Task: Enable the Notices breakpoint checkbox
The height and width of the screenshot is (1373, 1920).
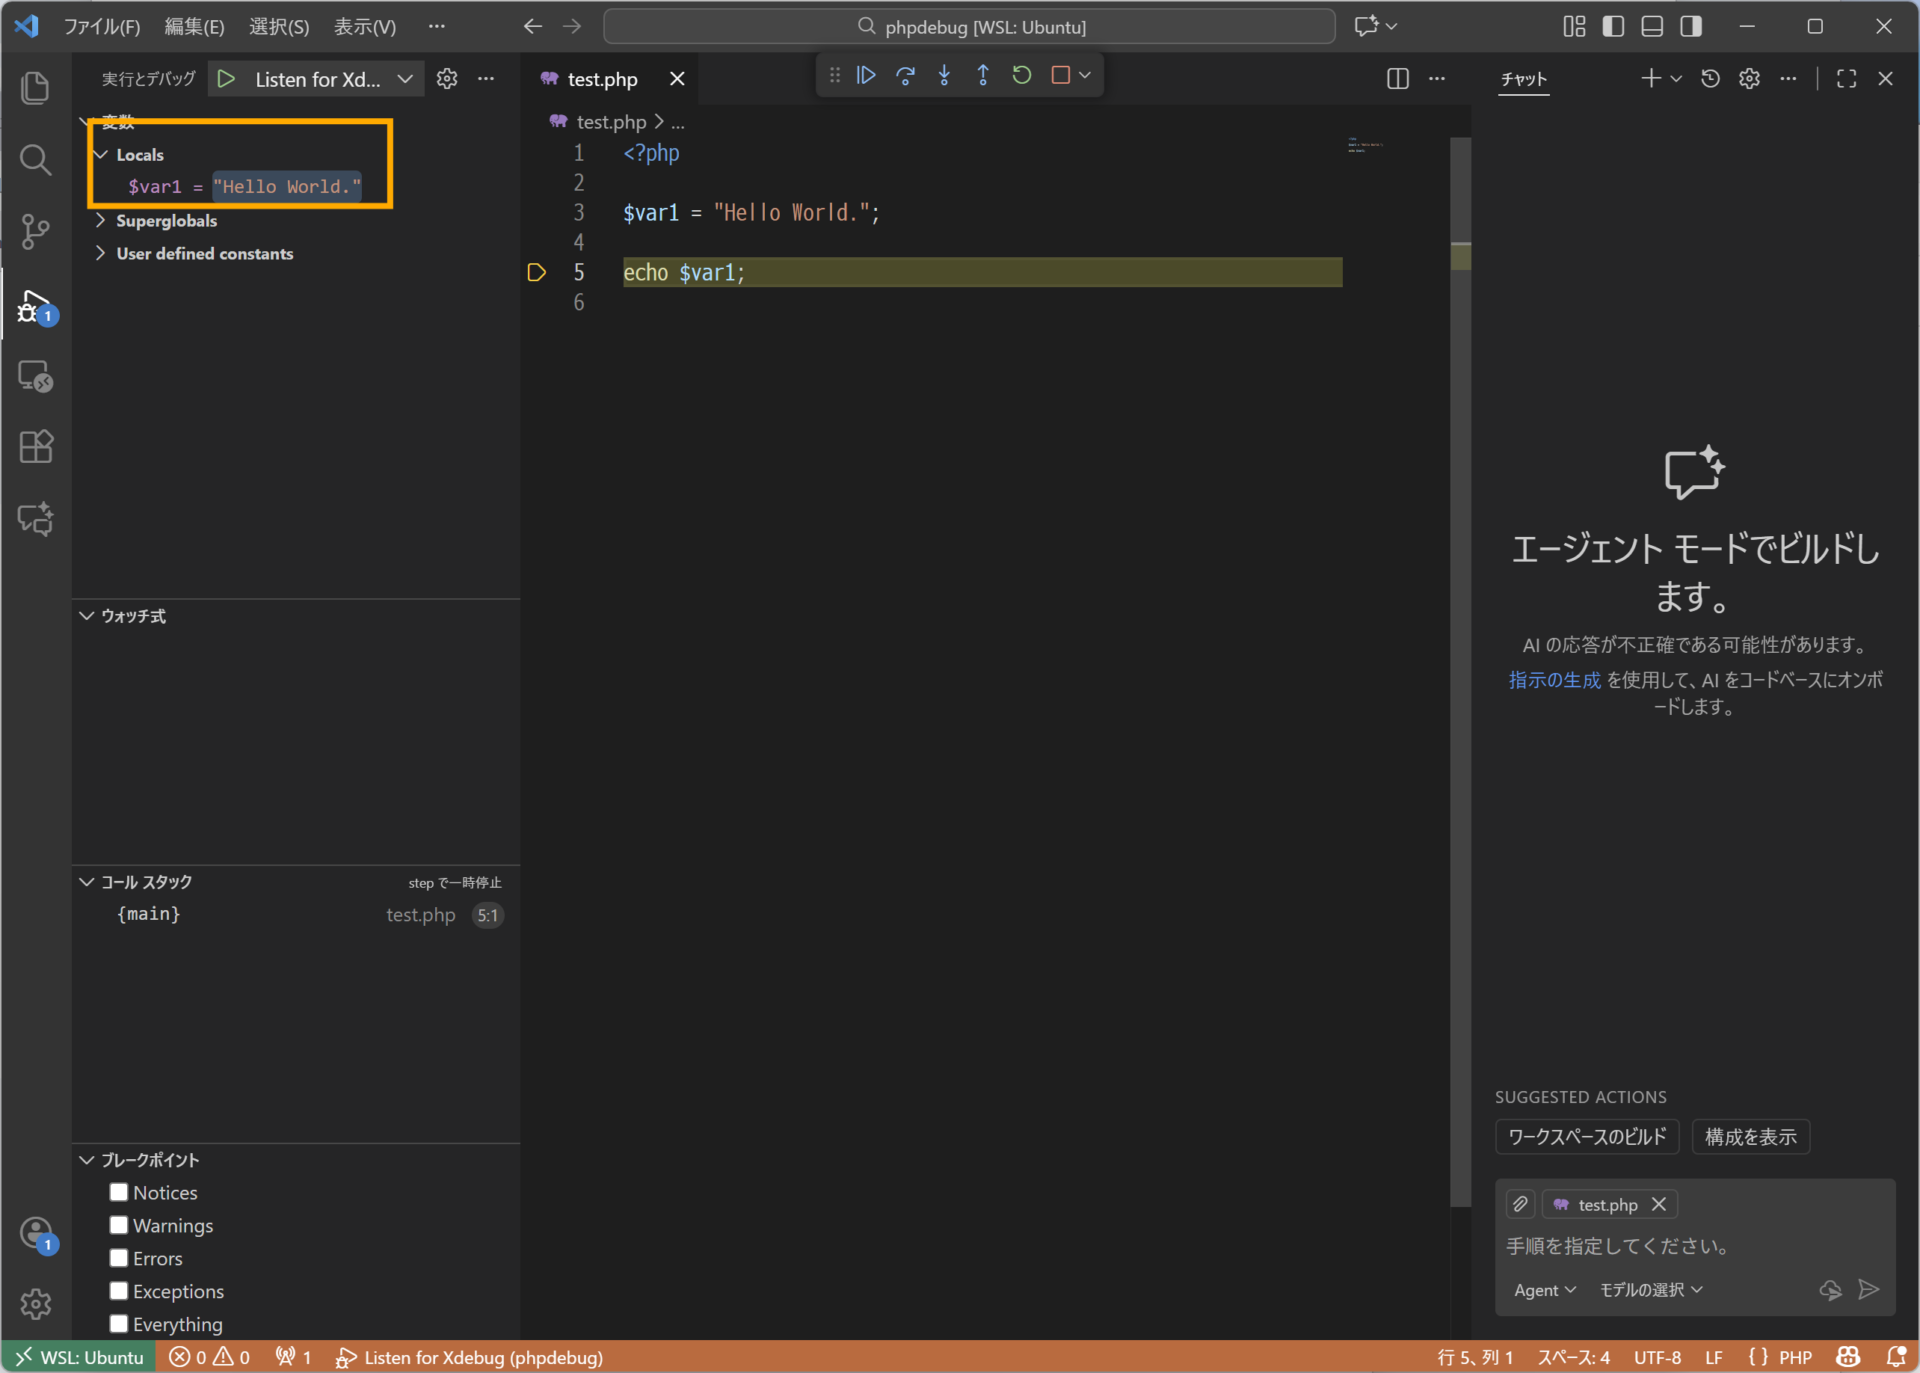Action: [x=119, y=1192]
